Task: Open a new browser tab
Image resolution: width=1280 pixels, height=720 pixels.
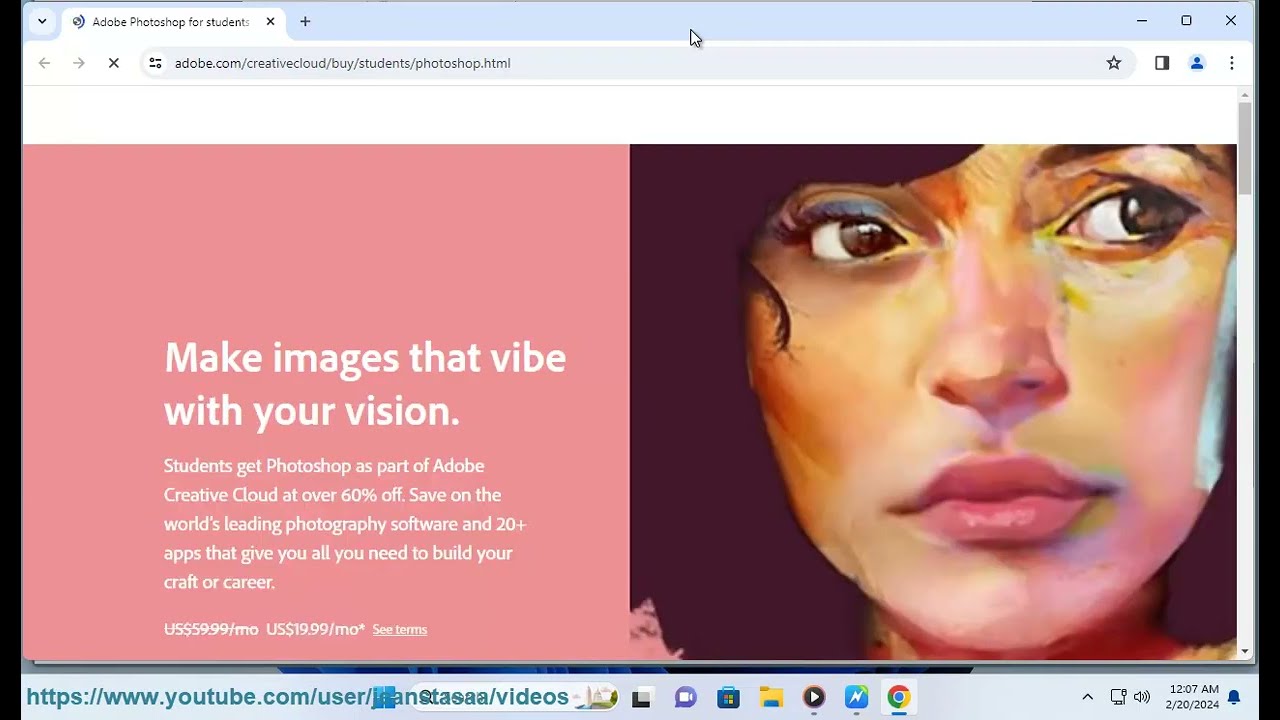Action: (x=305, y=21)
